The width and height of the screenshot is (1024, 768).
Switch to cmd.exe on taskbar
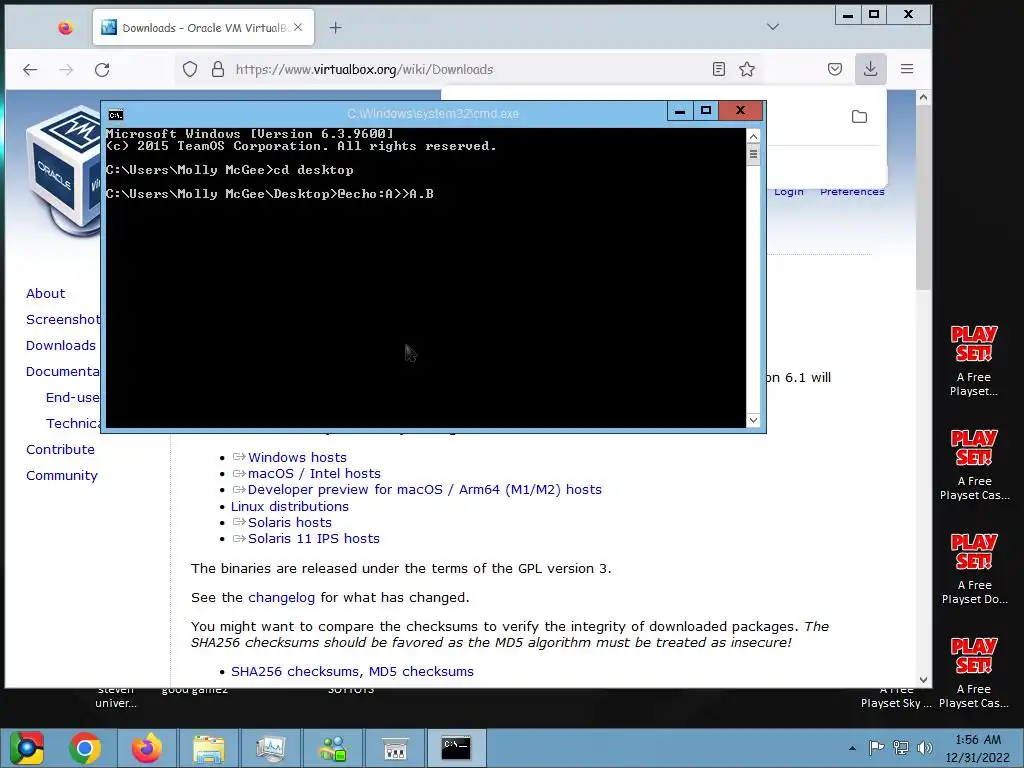456,748
